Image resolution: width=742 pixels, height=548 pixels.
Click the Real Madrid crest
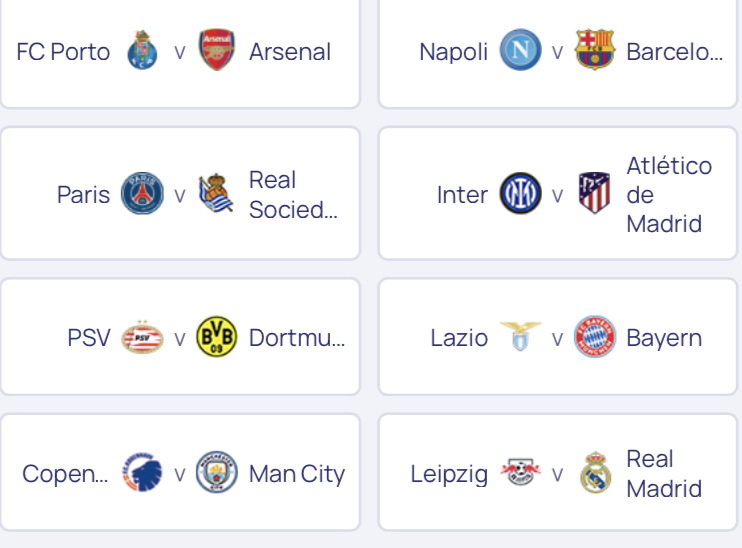(595, 472)
